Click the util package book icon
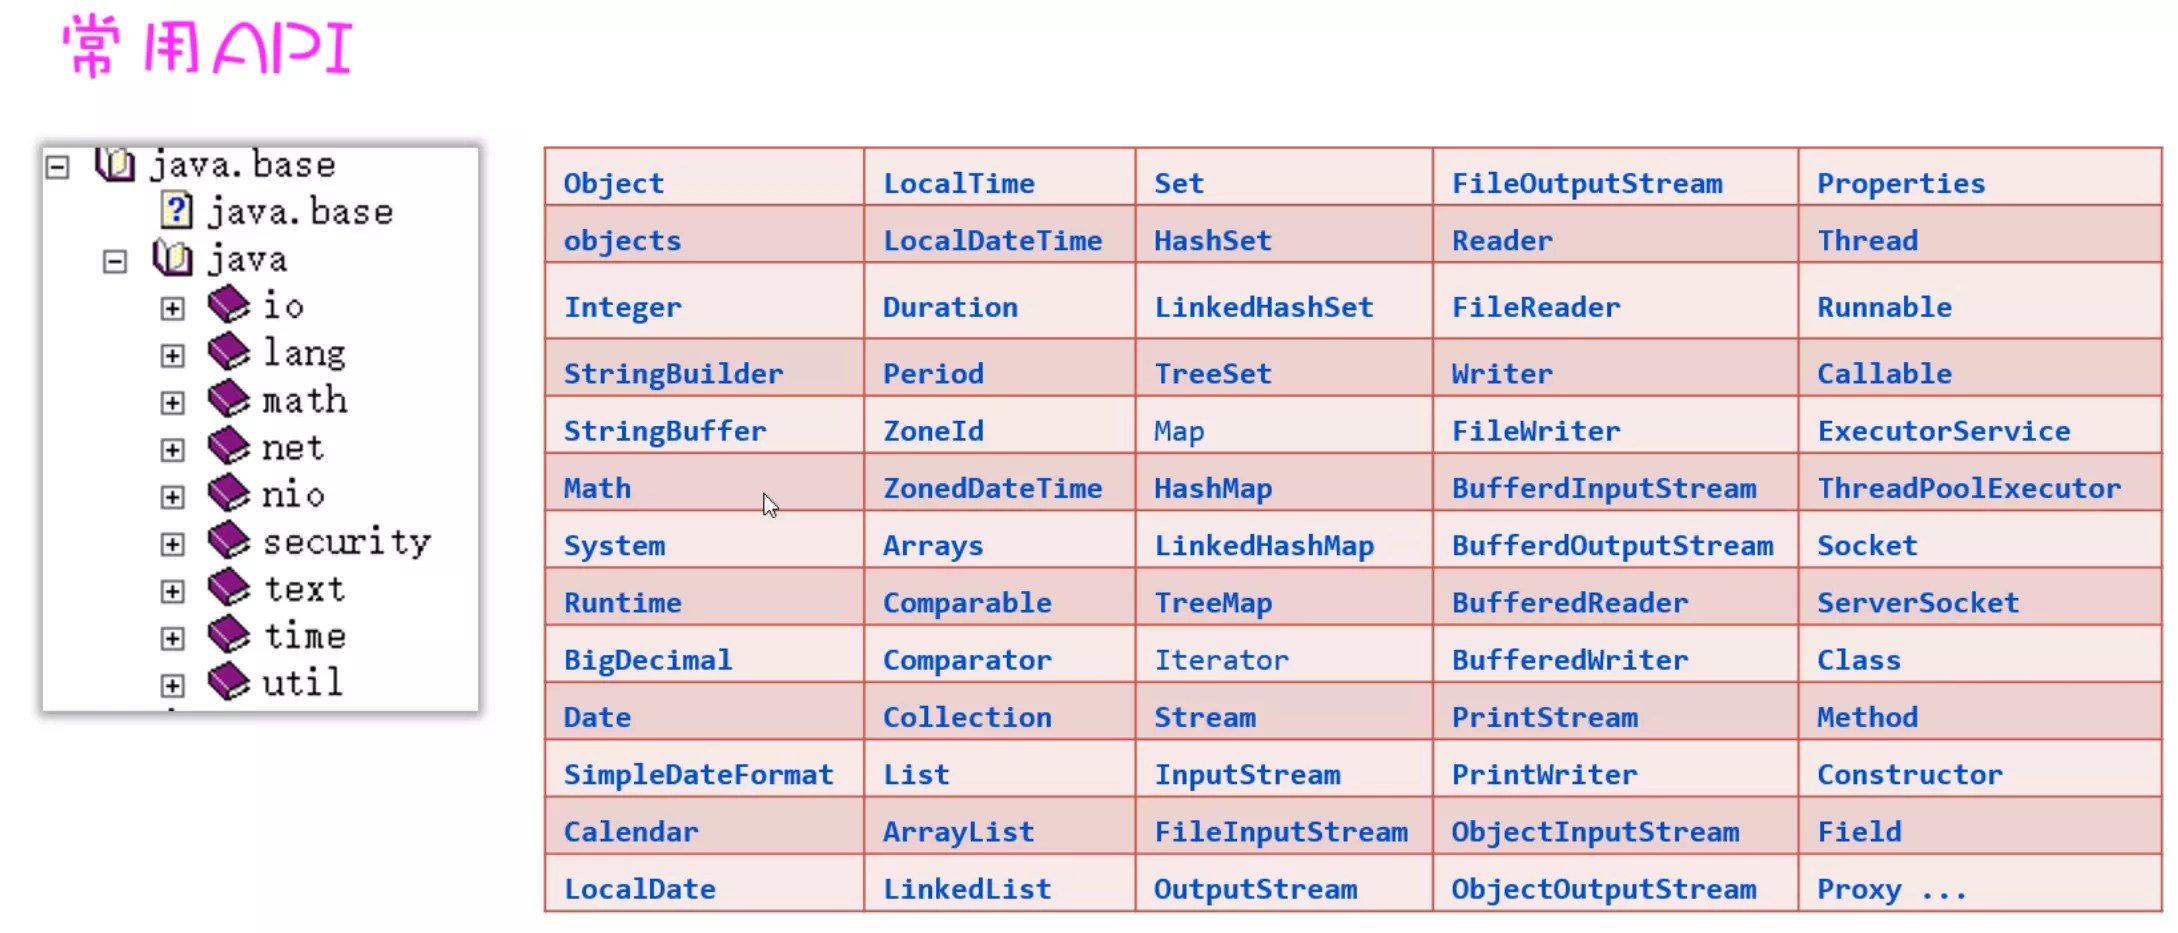Image resolution: width=2178 pixels, height=933 pixels. coord(229,682)
